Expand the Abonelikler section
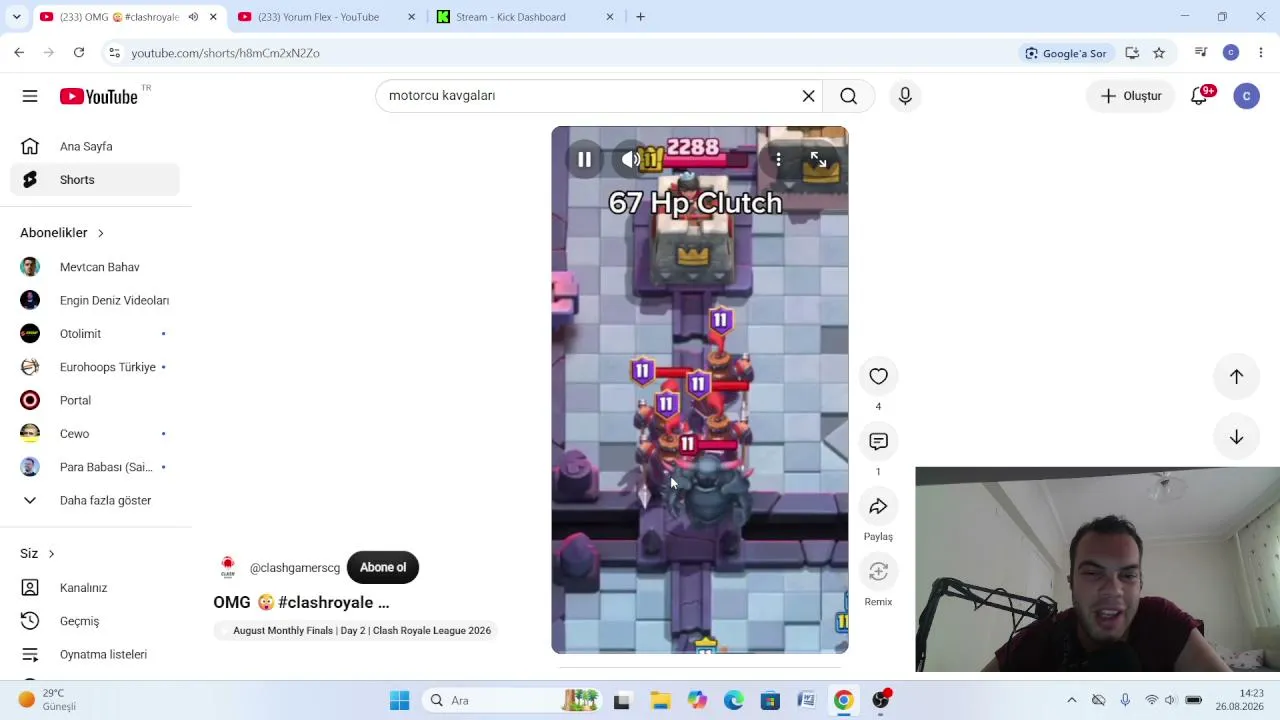1280x720 pixels. pyautogui.click(x=62, y=233)
